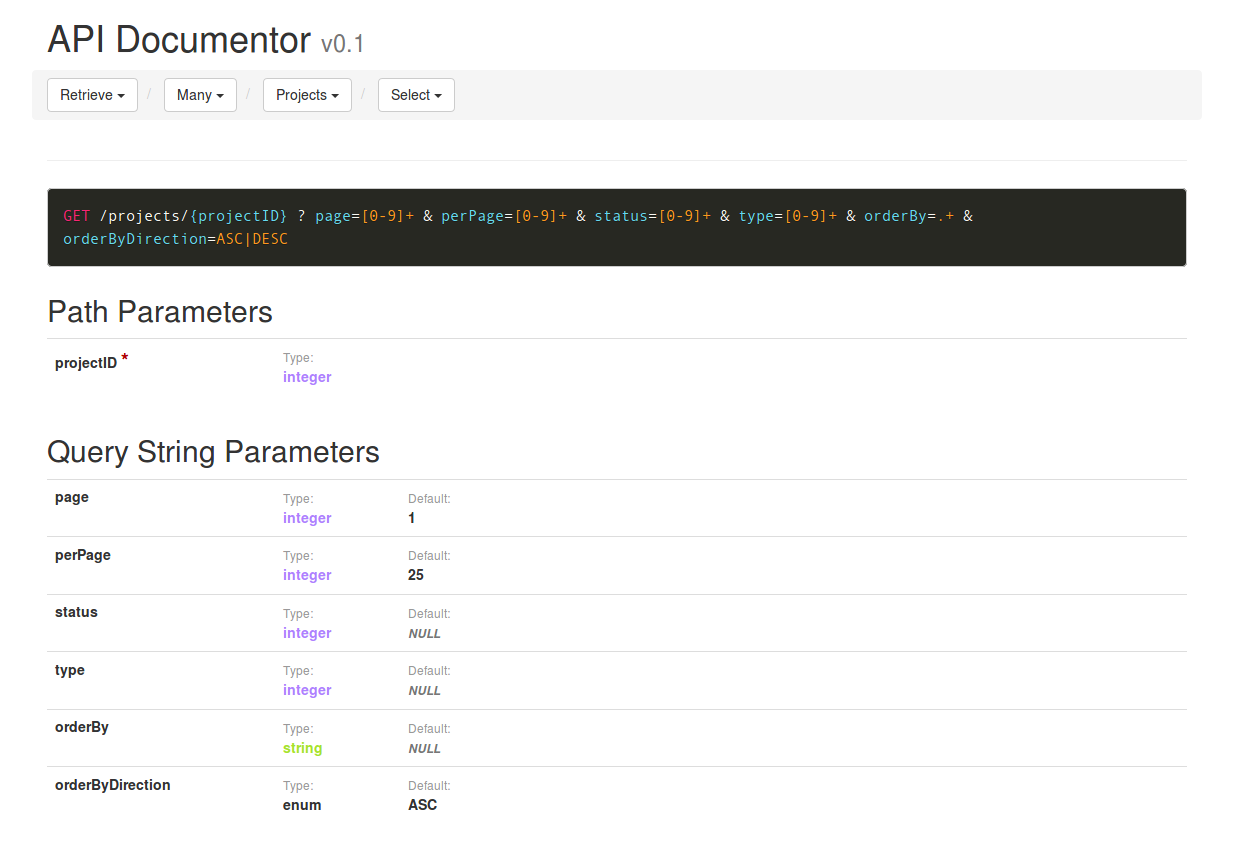
Task: Click the default value 25 for perPage
Action: (x=416, y=575)
